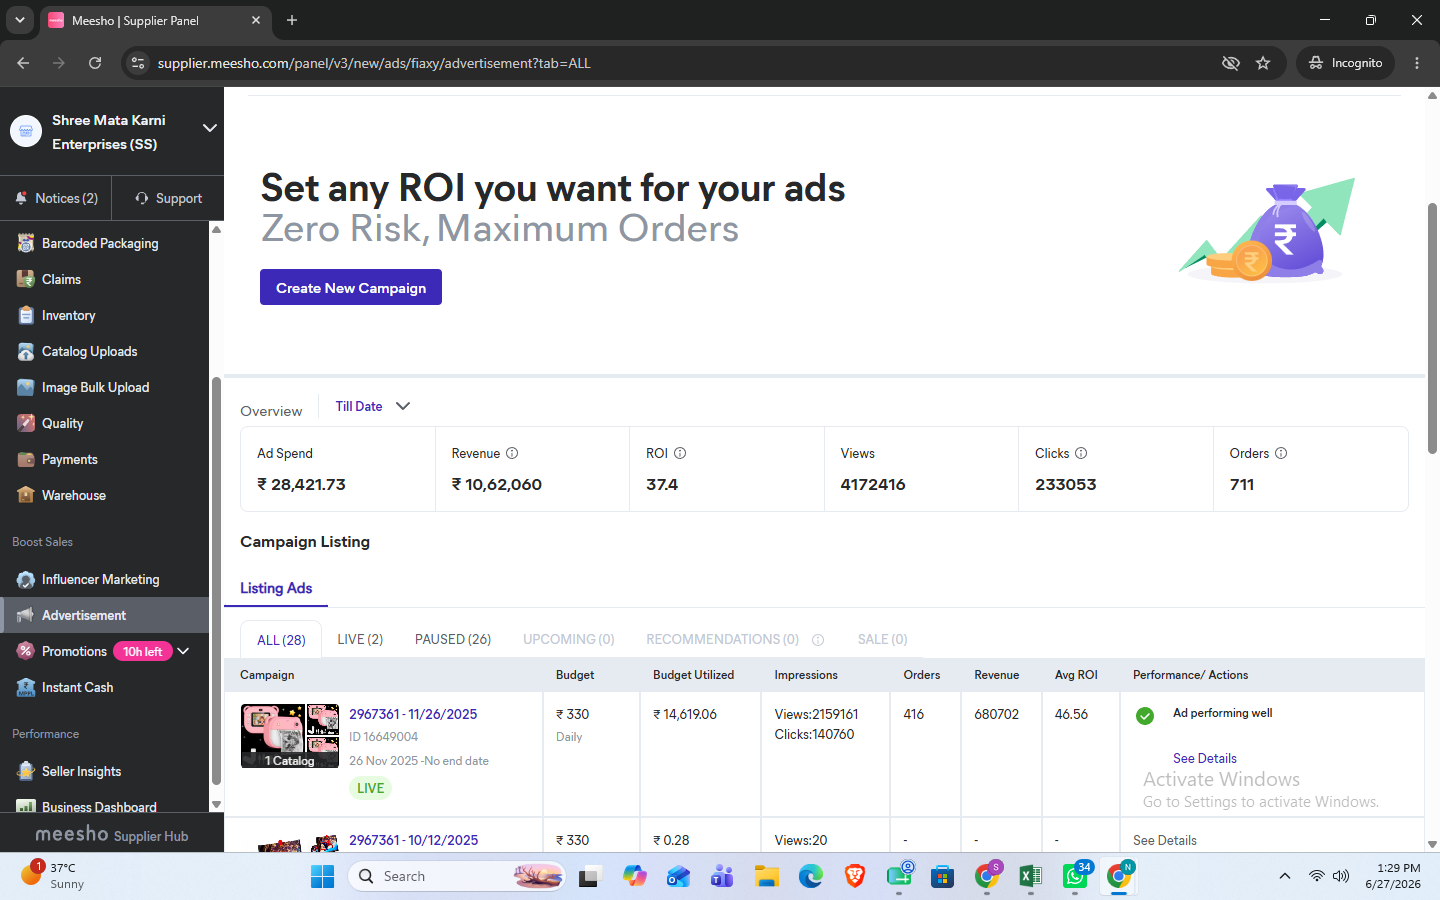Image resolution: width=1440 pixels, height=900 pixels.
Task: Select the Catalog Uploads cloud icon
Action: coord(26,351)
